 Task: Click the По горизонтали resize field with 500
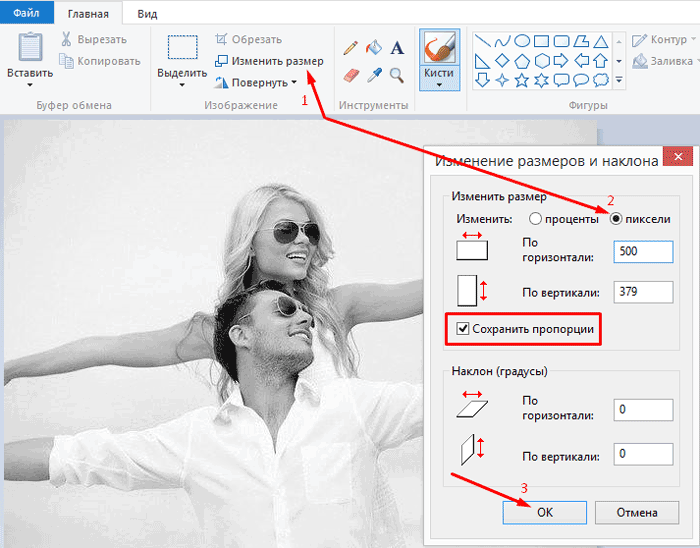643,252
